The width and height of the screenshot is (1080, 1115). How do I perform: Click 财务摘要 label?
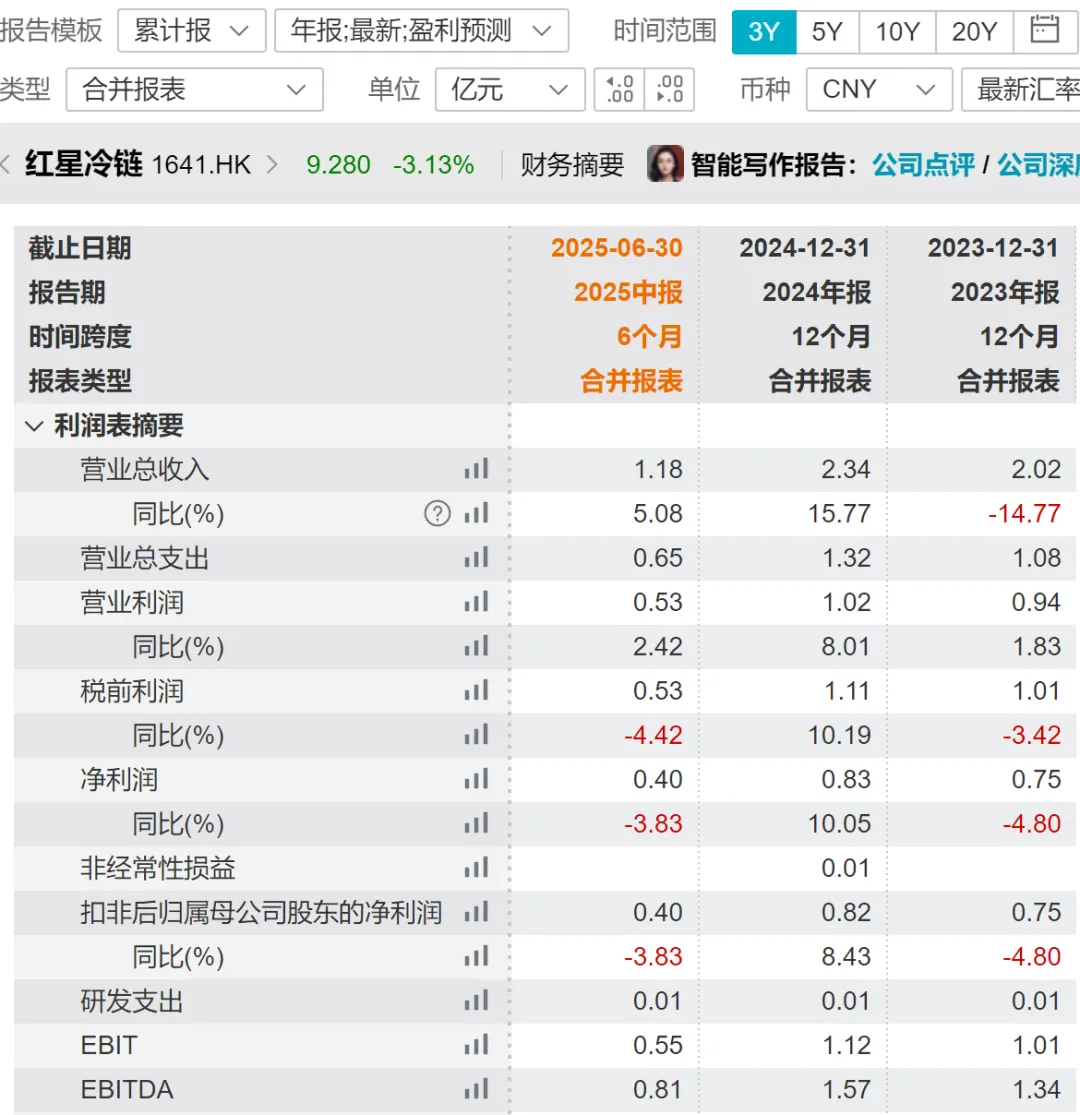point(572,164)
